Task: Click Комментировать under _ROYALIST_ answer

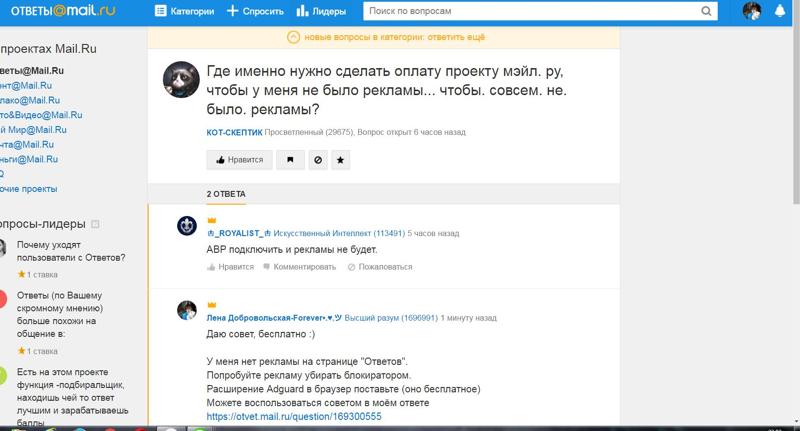Action: click(299, 267)
